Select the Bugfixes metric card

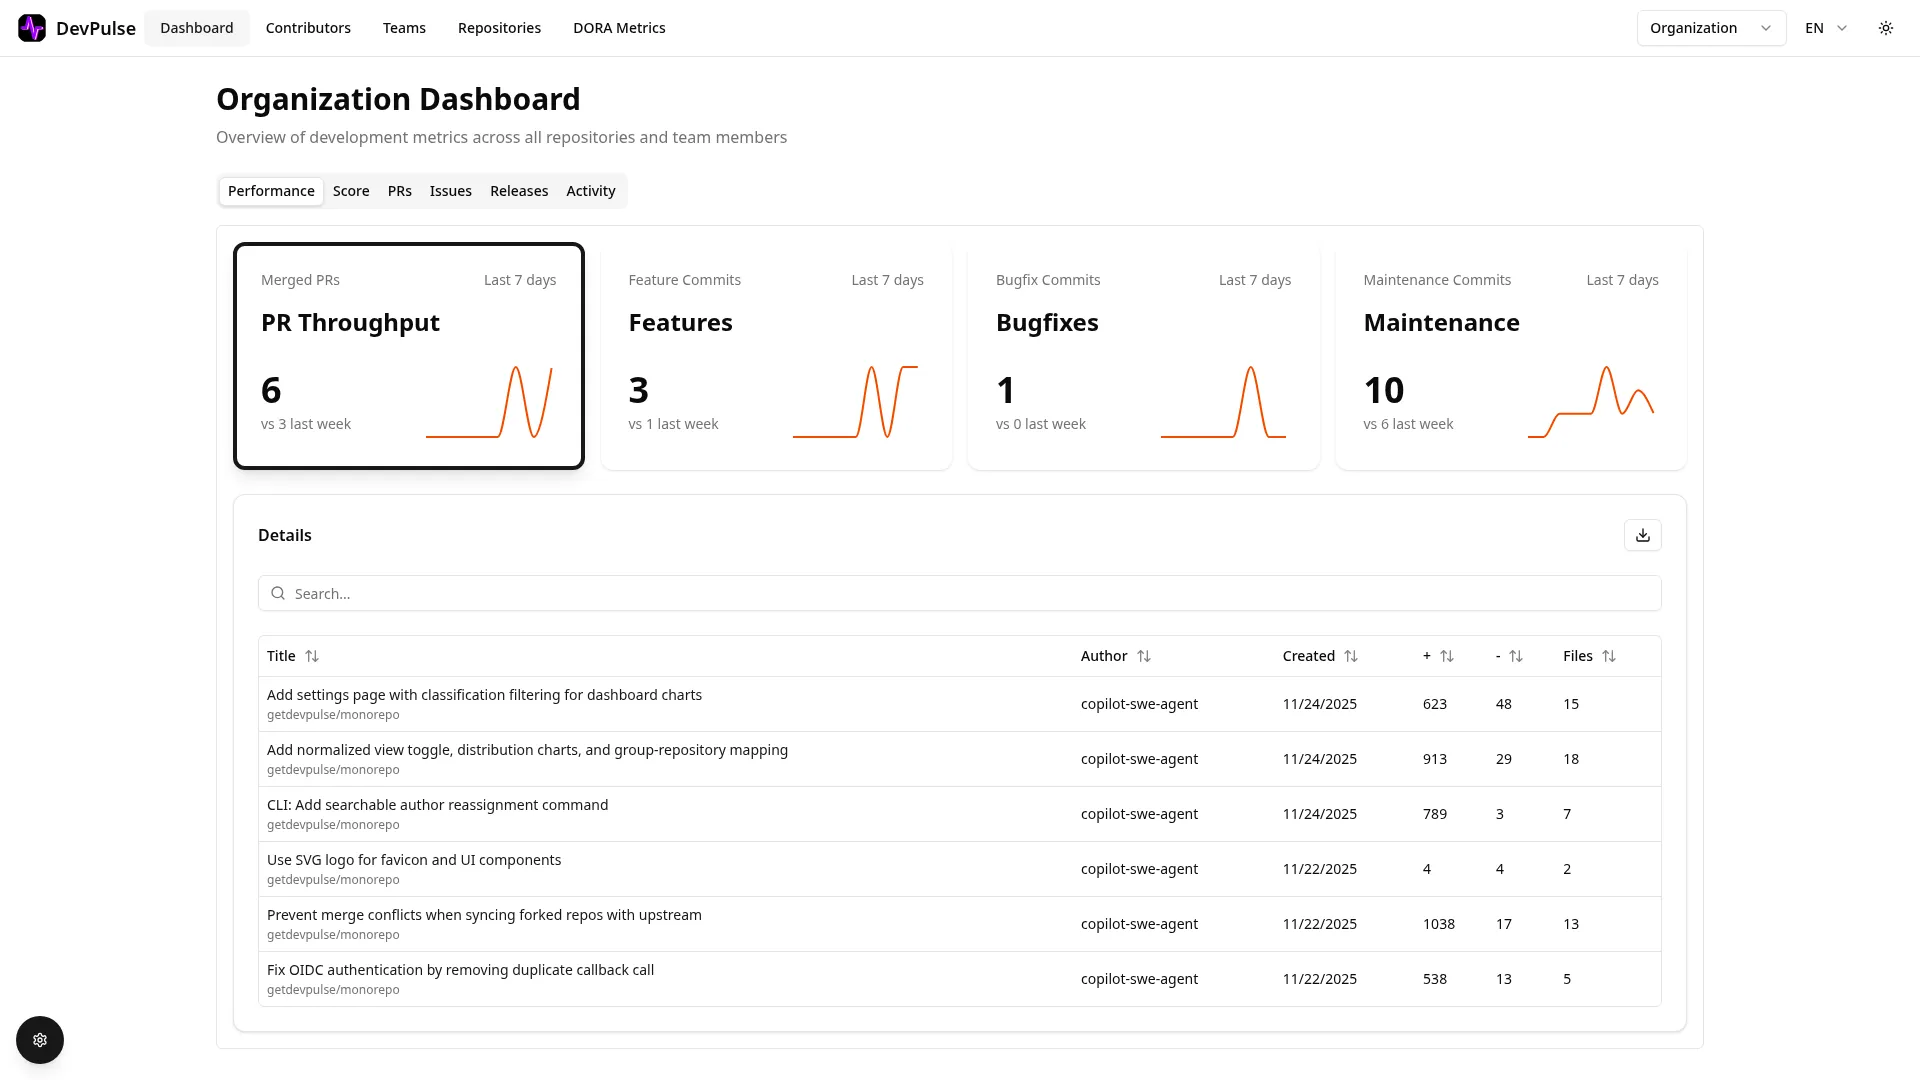[1143, 356]
